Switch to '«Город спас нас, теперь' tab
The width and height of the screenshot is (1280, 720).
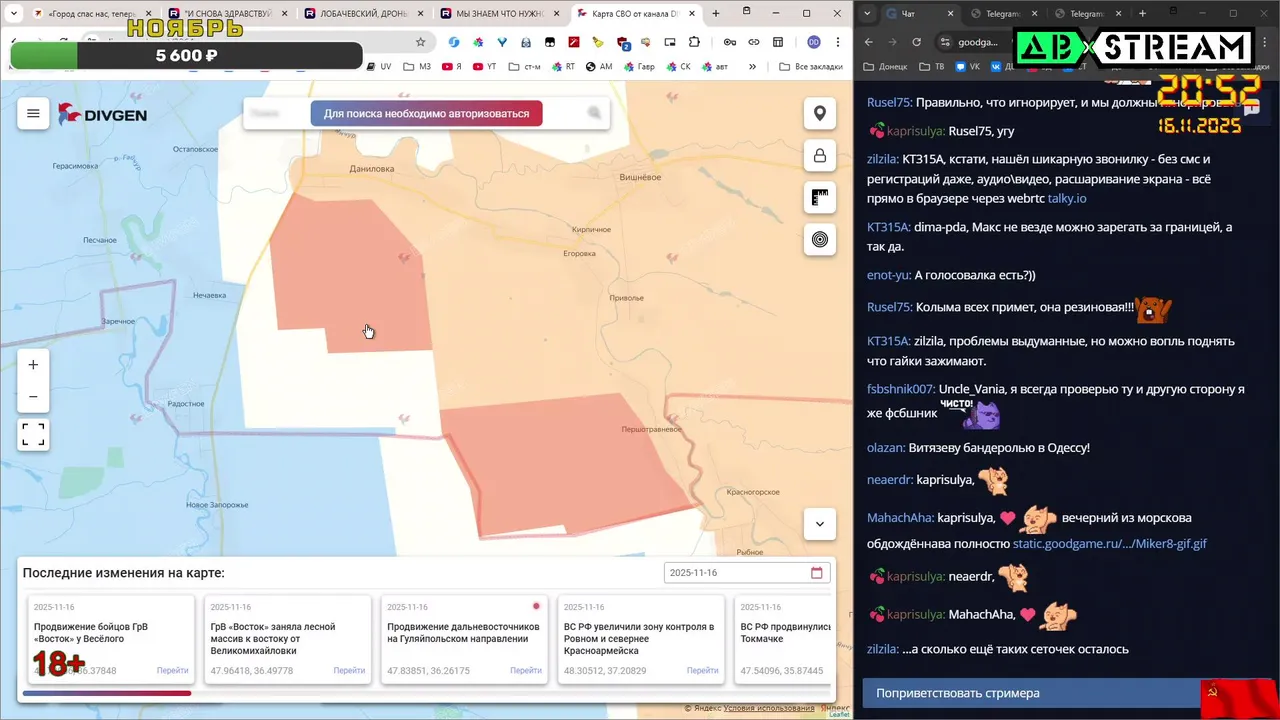[x=90, y=14]
